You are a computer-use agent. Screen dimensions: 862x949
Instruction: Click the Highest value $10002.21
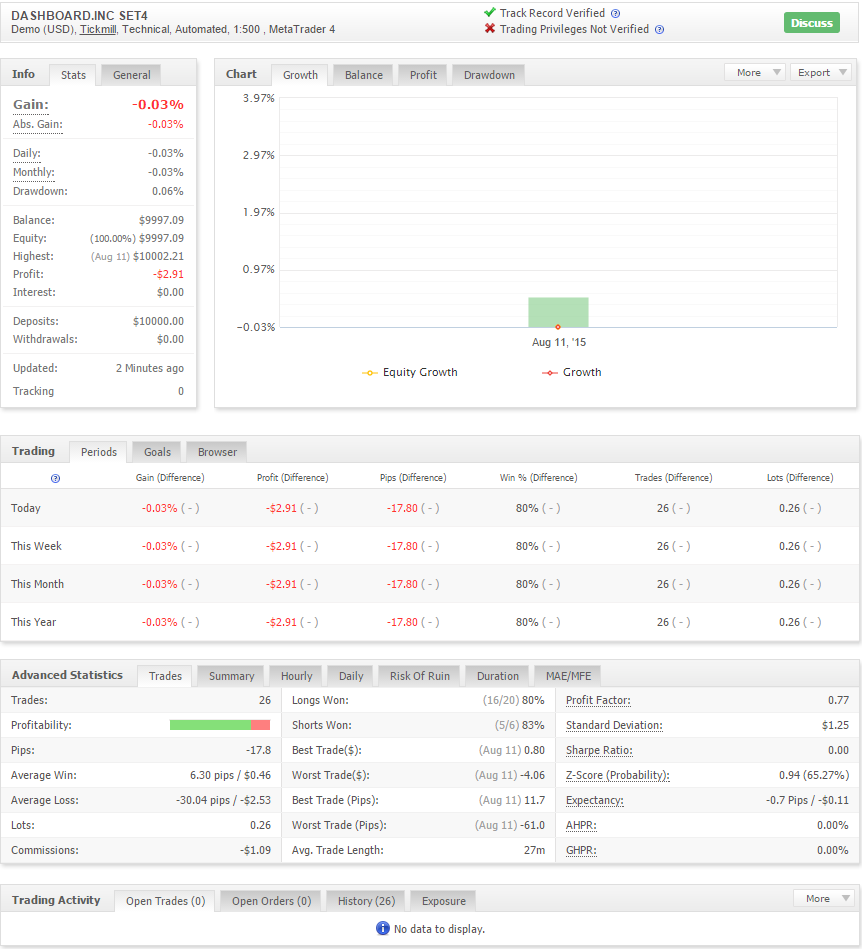click(x=159, y=257)
